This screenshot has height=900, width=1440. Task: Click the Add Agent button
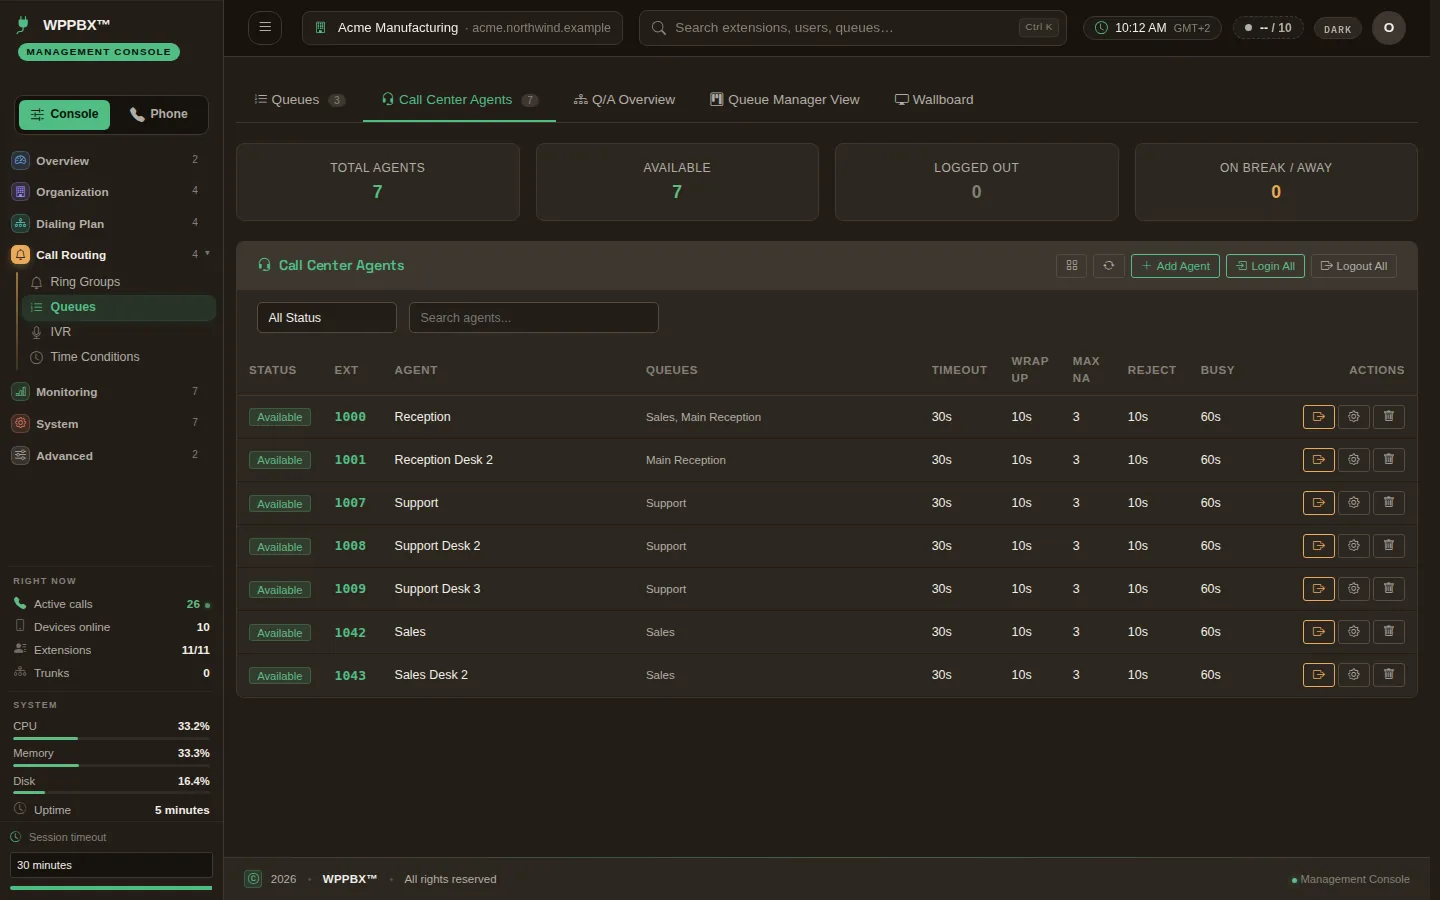click(1175, 266)
